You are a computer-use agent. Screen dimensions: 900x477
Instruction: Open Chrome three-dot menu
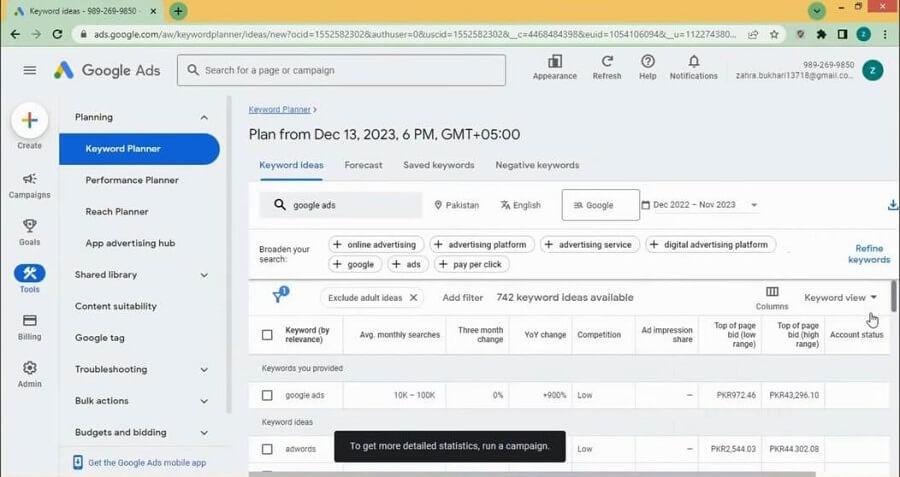pyautogui.click(x=885, y=34)
